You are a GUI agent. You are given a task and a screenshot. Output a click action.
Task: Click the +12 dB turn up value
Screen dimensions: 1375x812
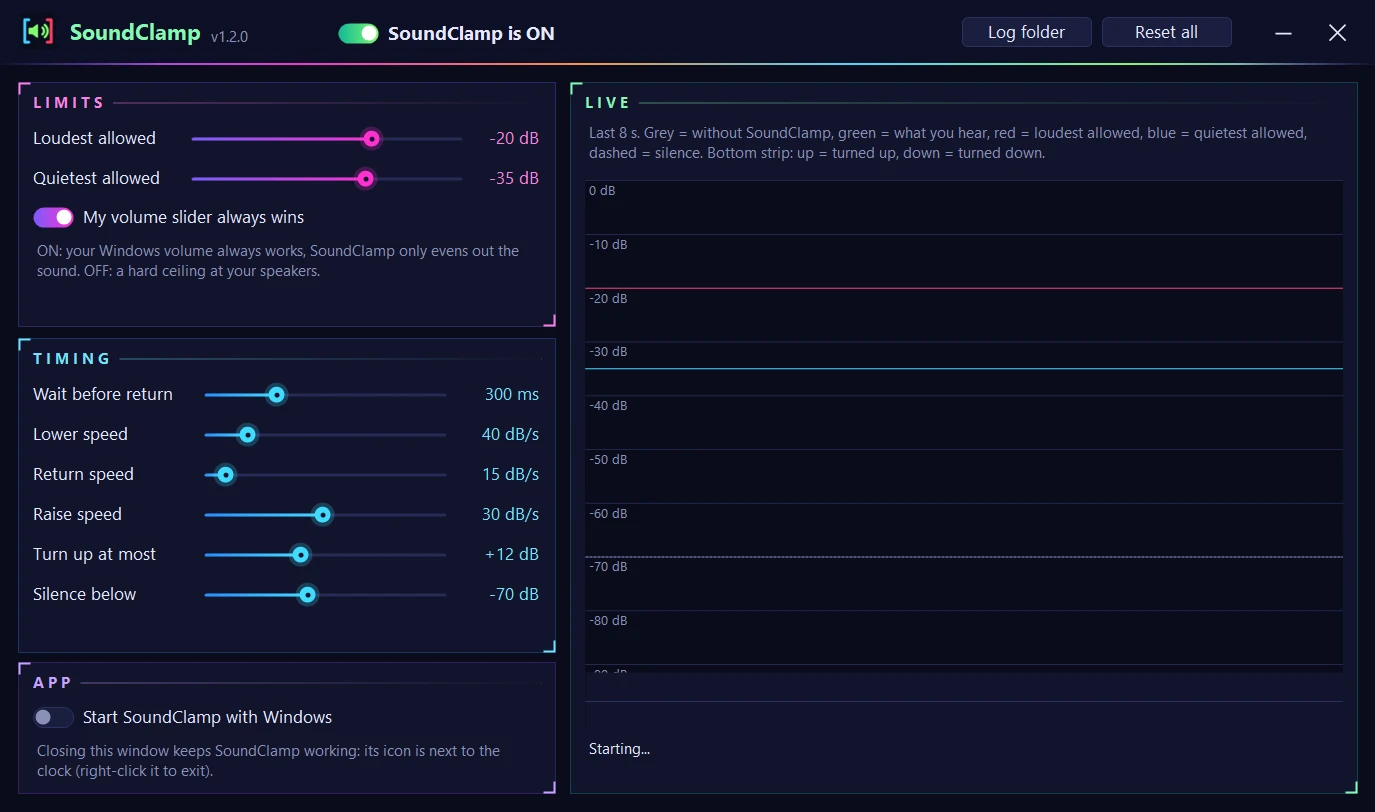point(512,554)
